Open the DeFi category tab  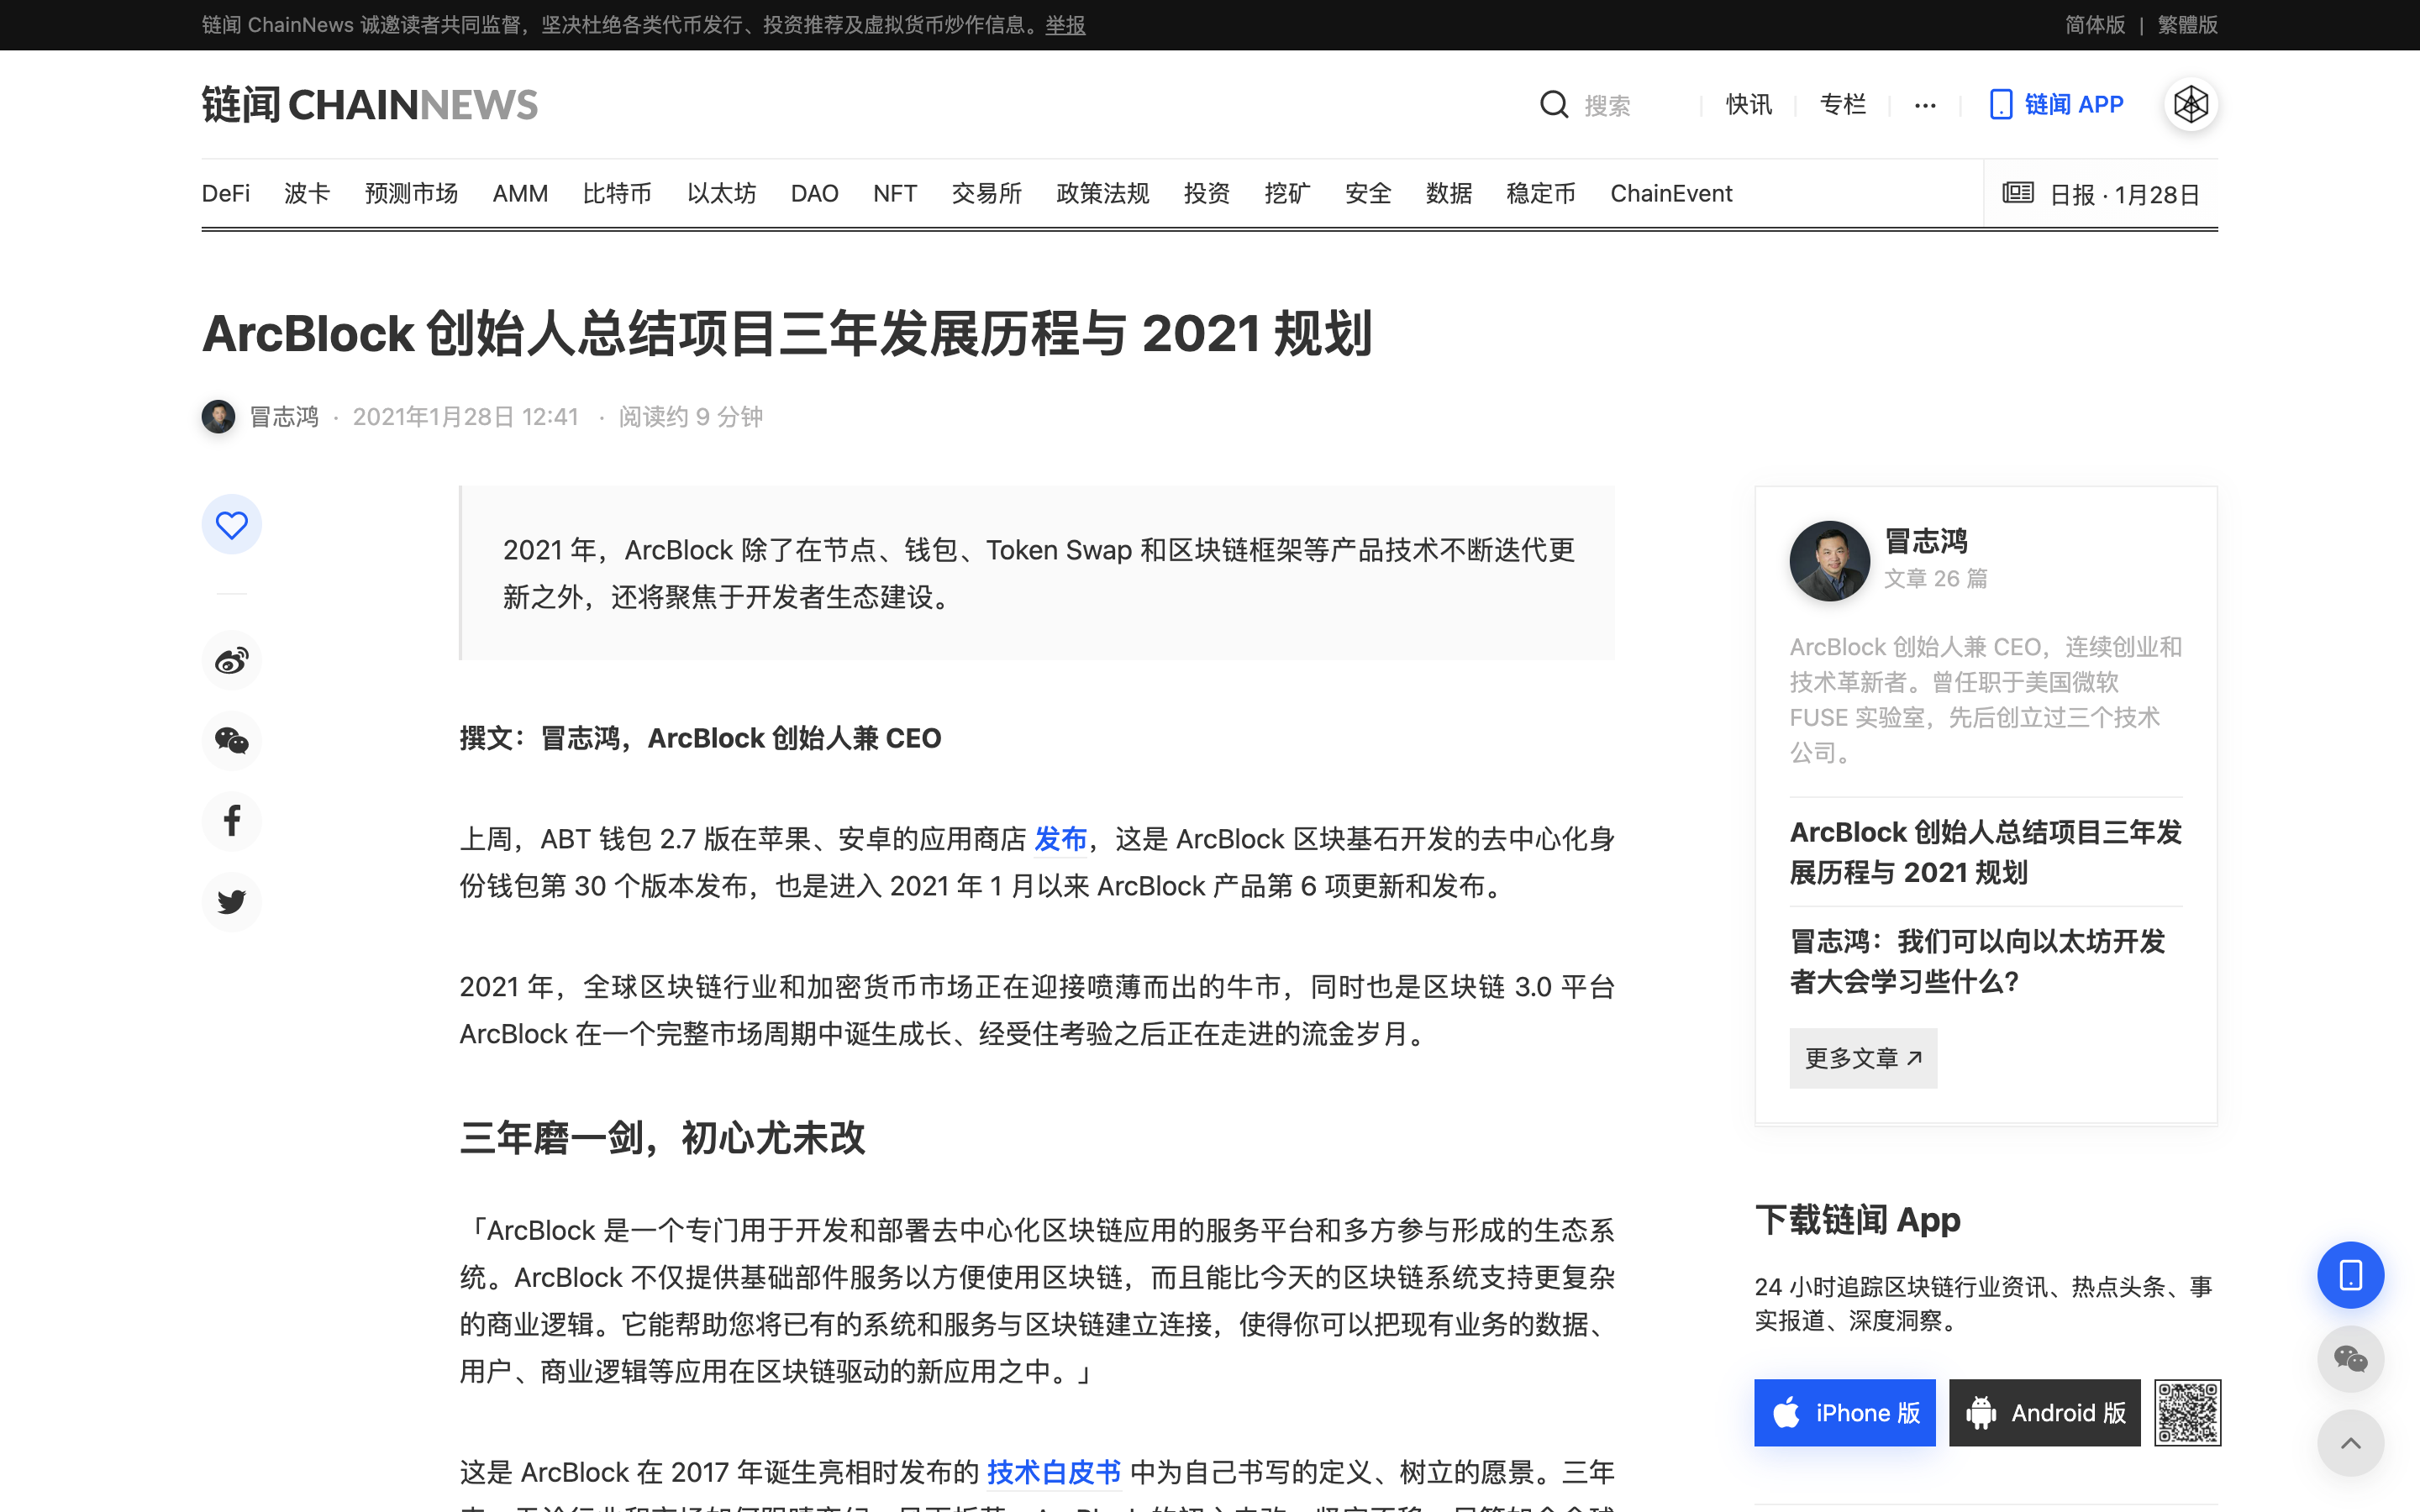226,193
